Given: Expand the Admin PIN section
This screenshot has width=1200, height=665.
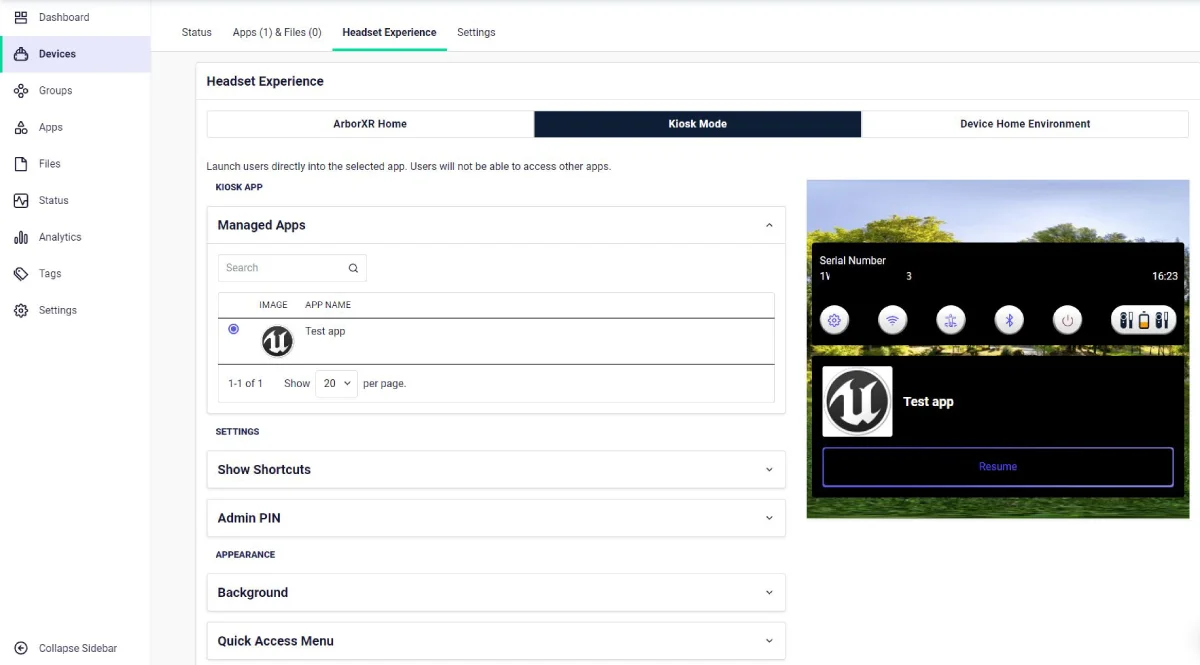Looking at the screenshot, I should pos(769,518).
